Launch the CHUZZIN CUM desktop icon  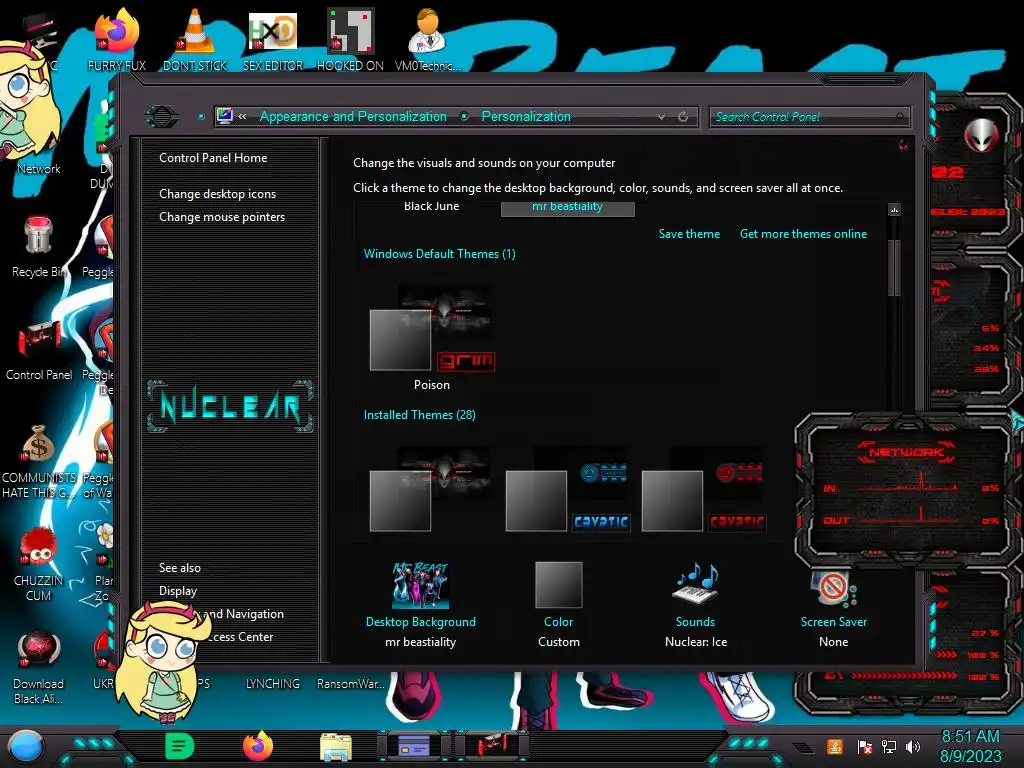click(39, 564)
